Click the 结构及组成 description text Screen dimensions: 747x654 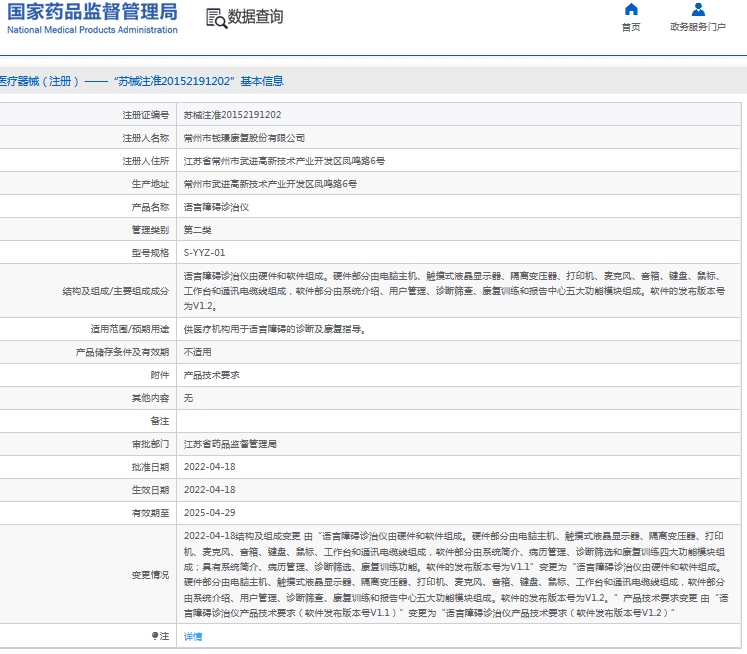click(x=454, y=291)
